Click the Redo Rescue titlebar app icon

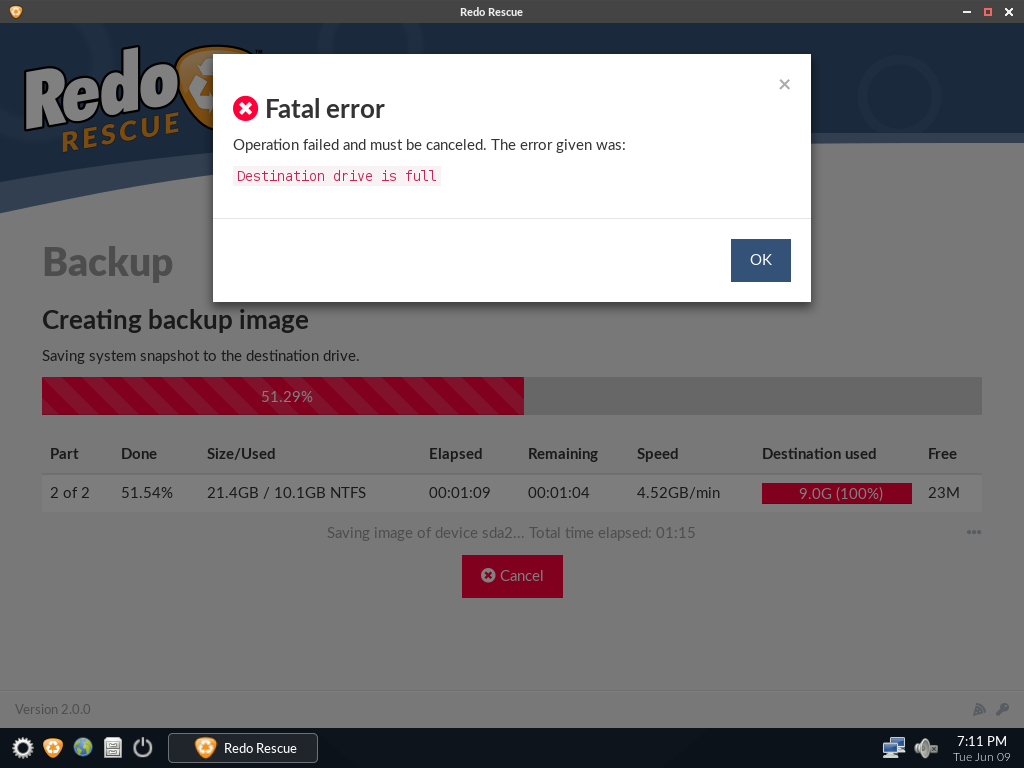[16, 12]
